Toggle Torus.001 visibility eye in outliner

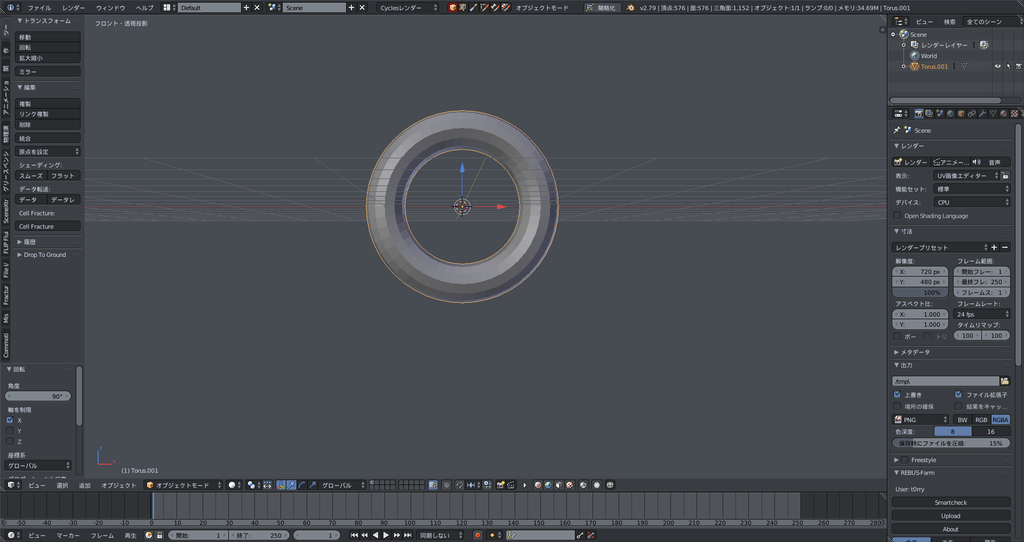pyautogui.click(x=997, y=67)
